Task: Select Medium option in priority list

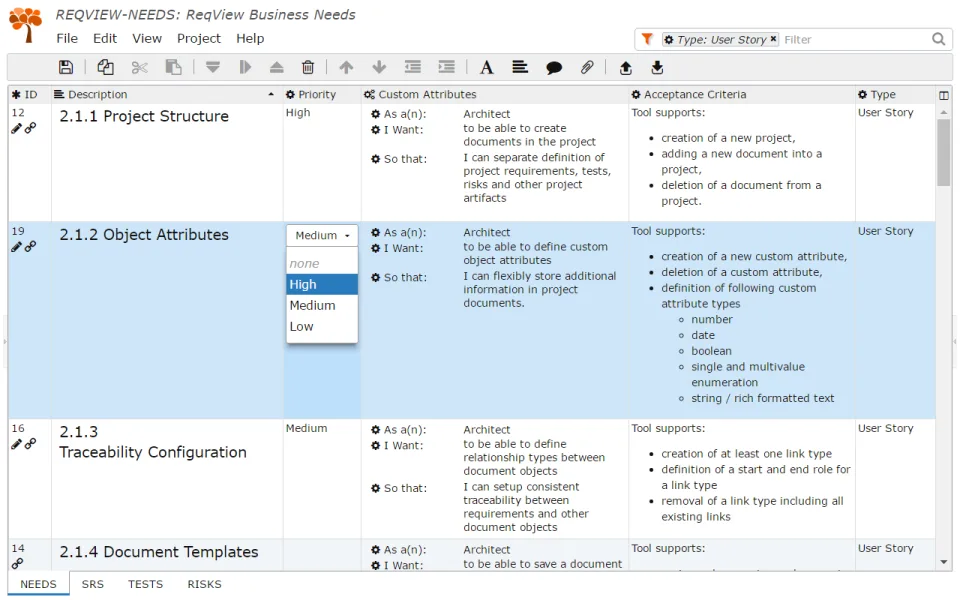Action: 322,306
